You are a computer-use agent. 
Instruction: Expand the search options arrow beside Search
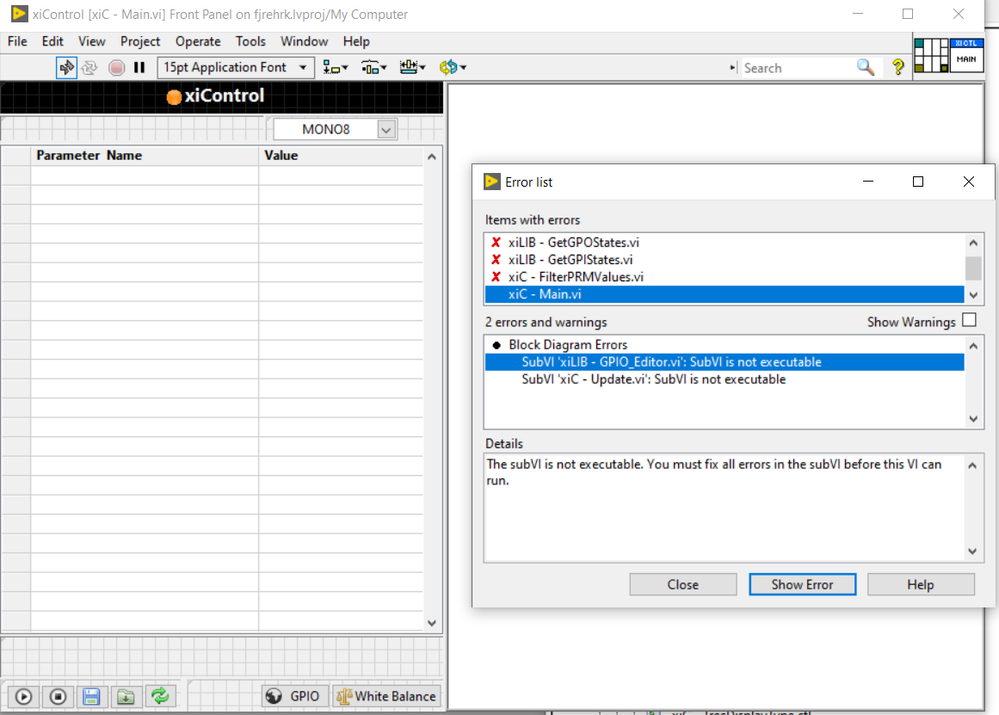(733, 68)
